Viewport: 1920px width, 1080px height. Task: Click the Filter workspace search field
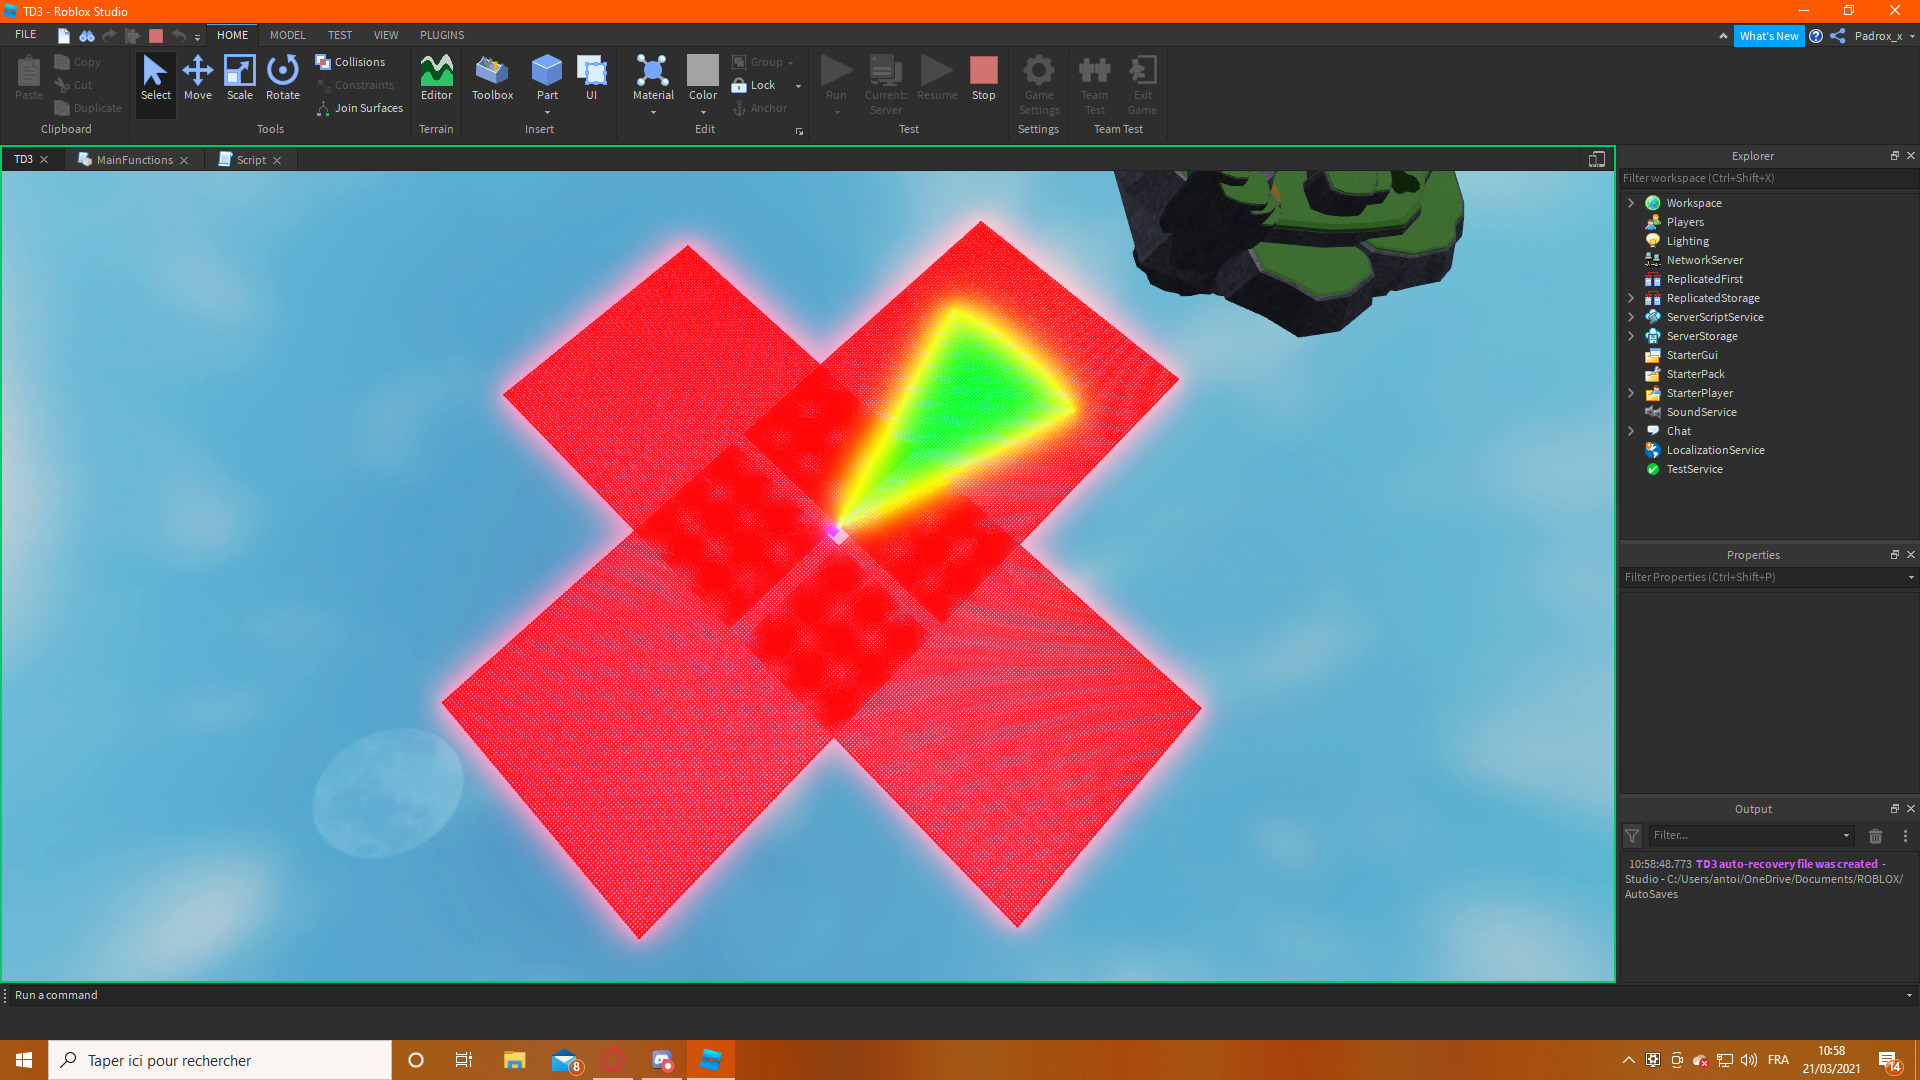(x=1768, y=178)
